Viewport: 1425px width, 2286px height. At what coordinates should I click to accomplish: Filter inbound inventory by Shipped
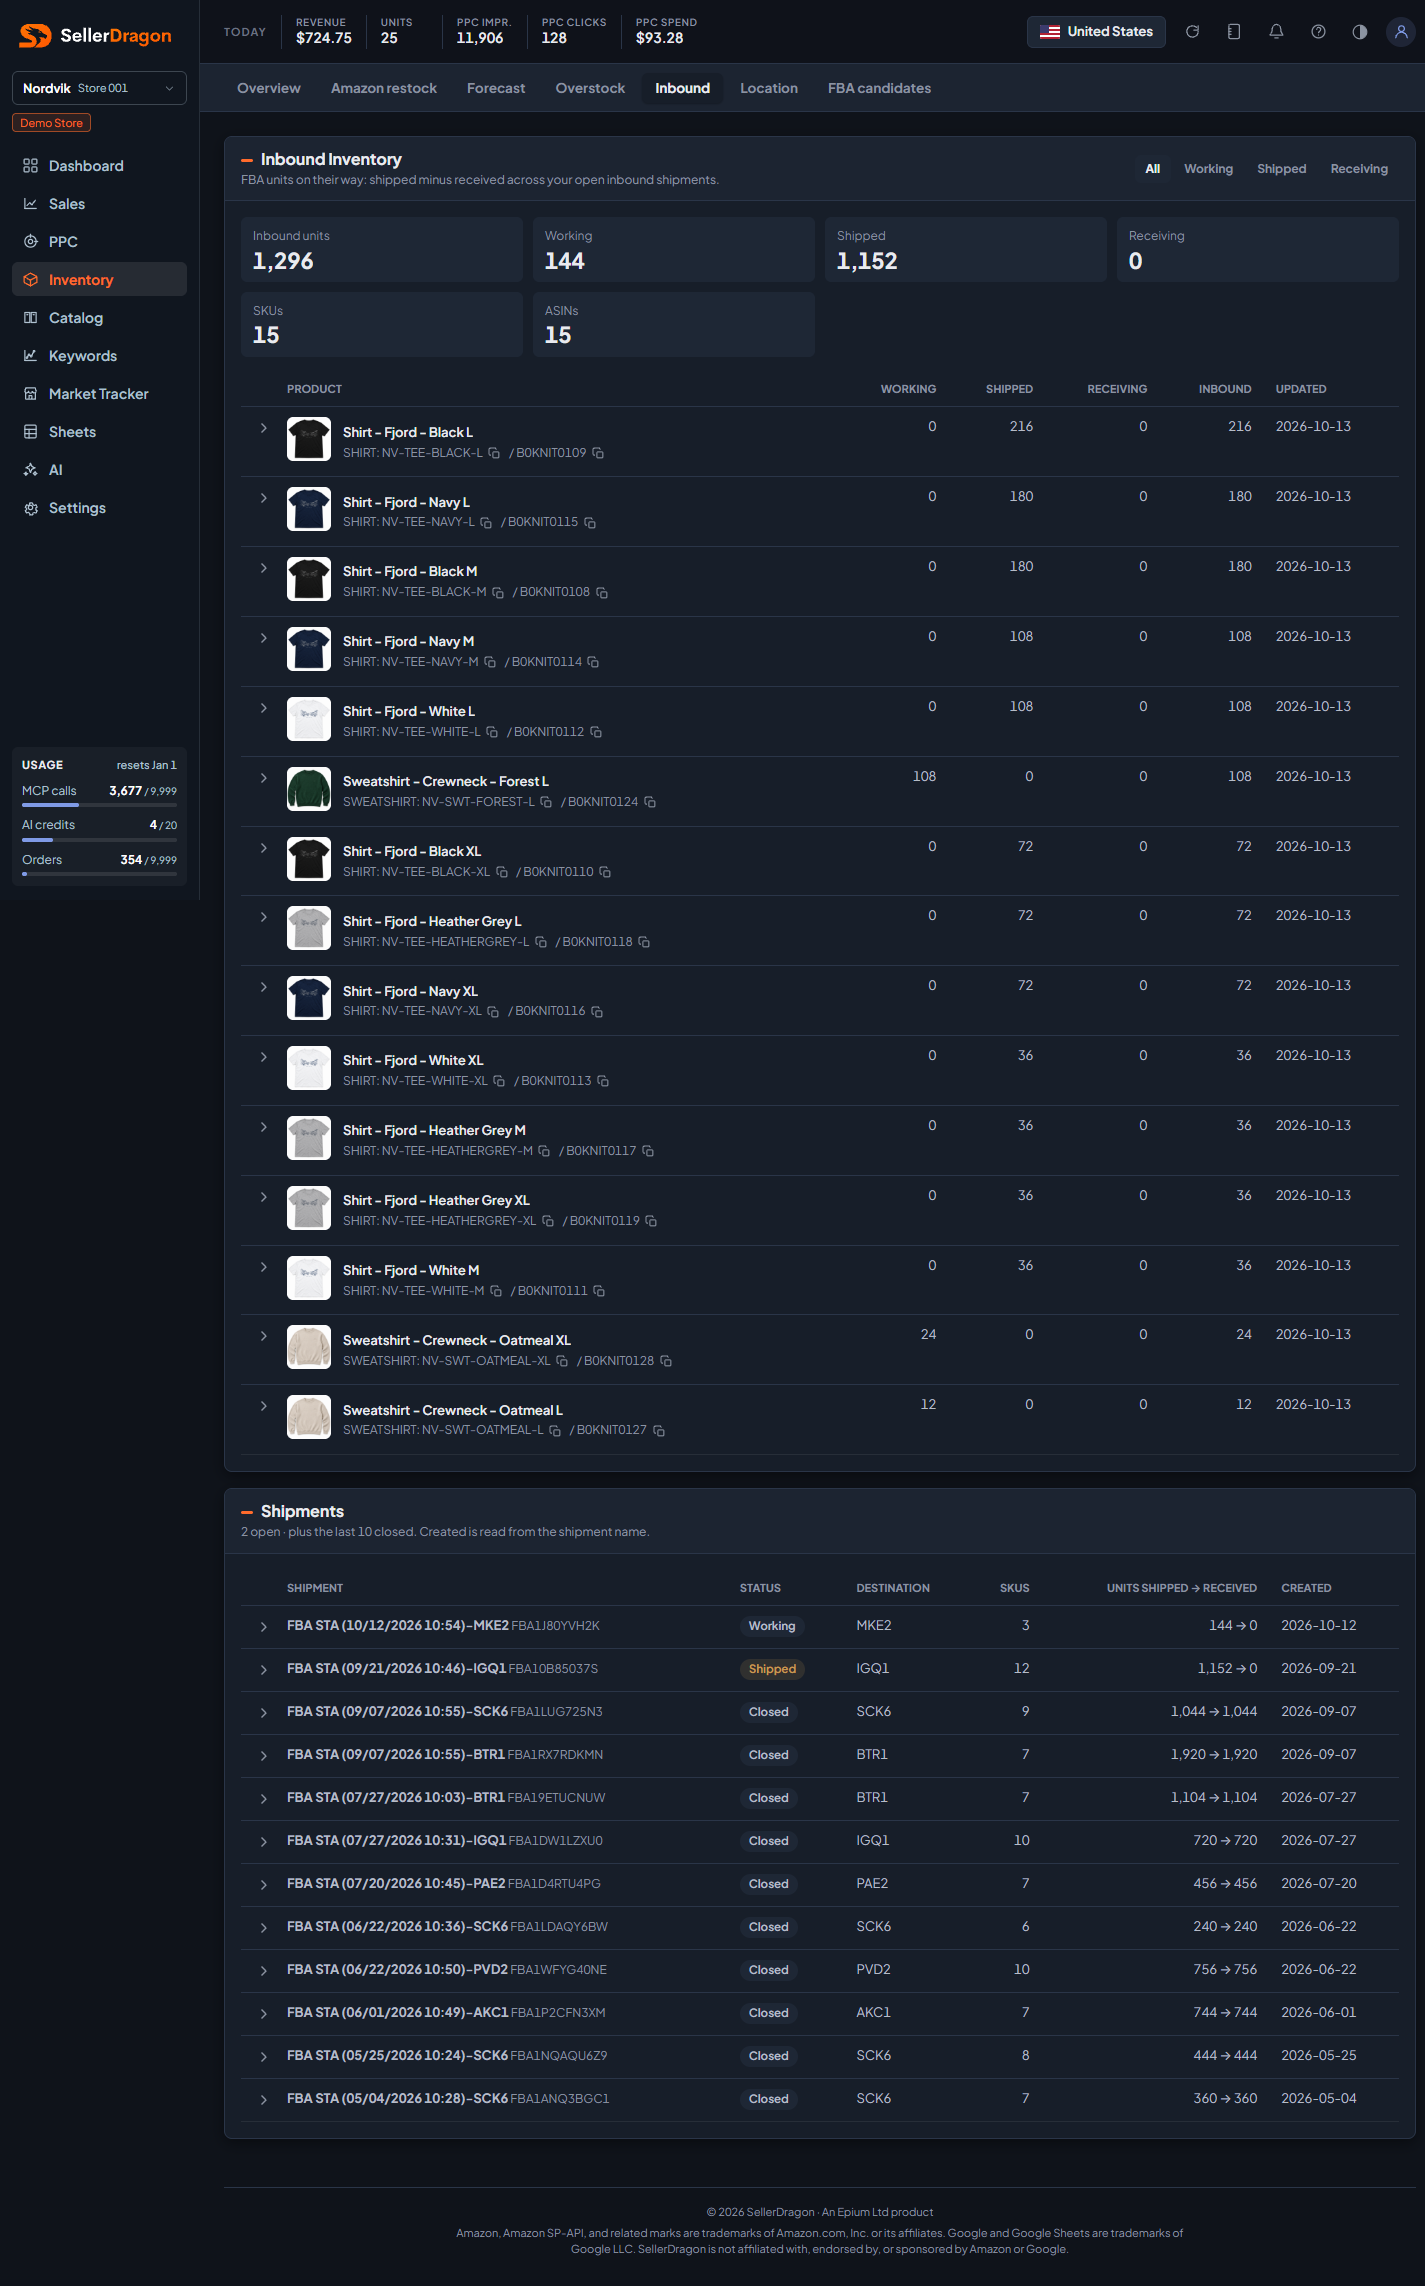tap(1281, 169)
